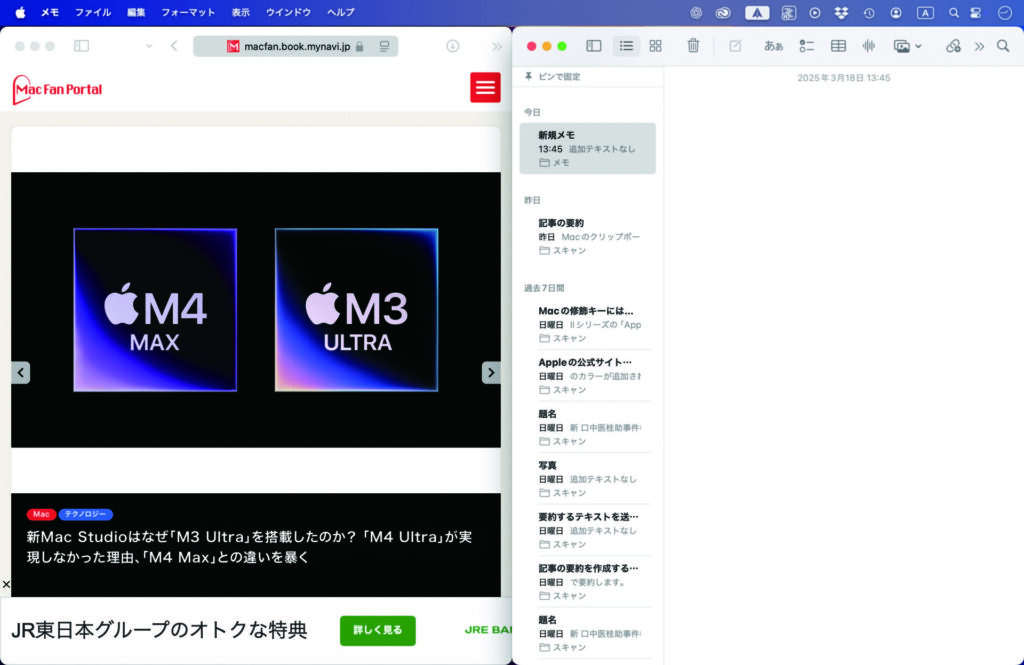Click the share note collaboration icon
The height and width of the screenshot is (665, 1024).
coord(952,46)
